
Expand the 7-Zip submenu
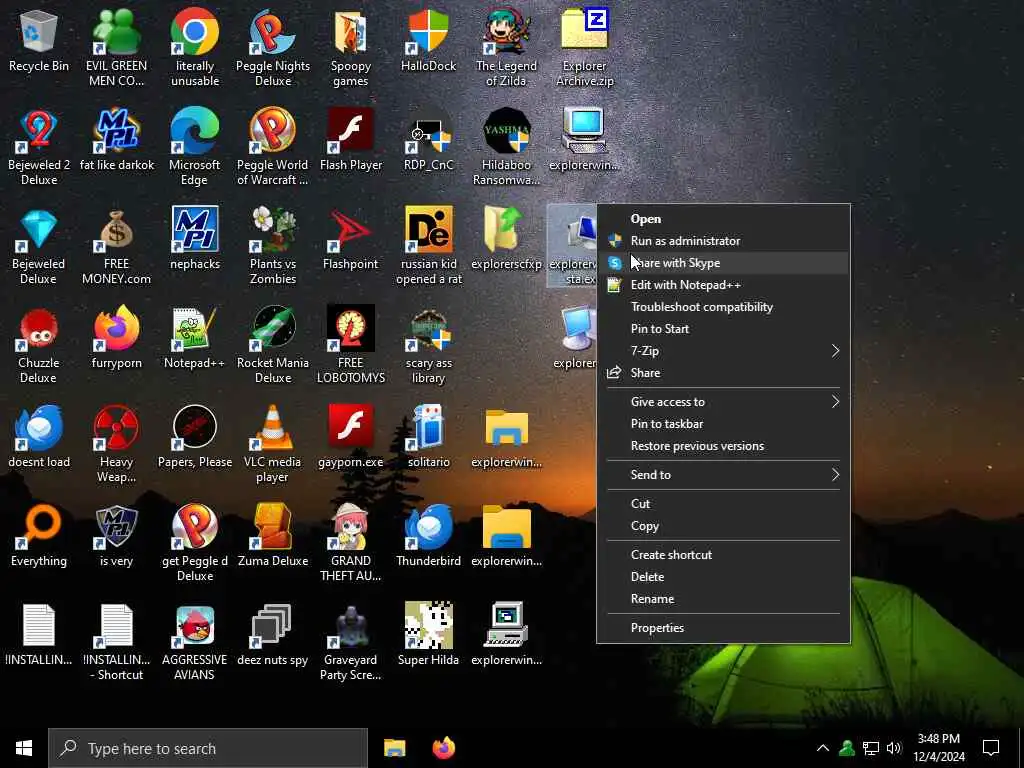723,351
